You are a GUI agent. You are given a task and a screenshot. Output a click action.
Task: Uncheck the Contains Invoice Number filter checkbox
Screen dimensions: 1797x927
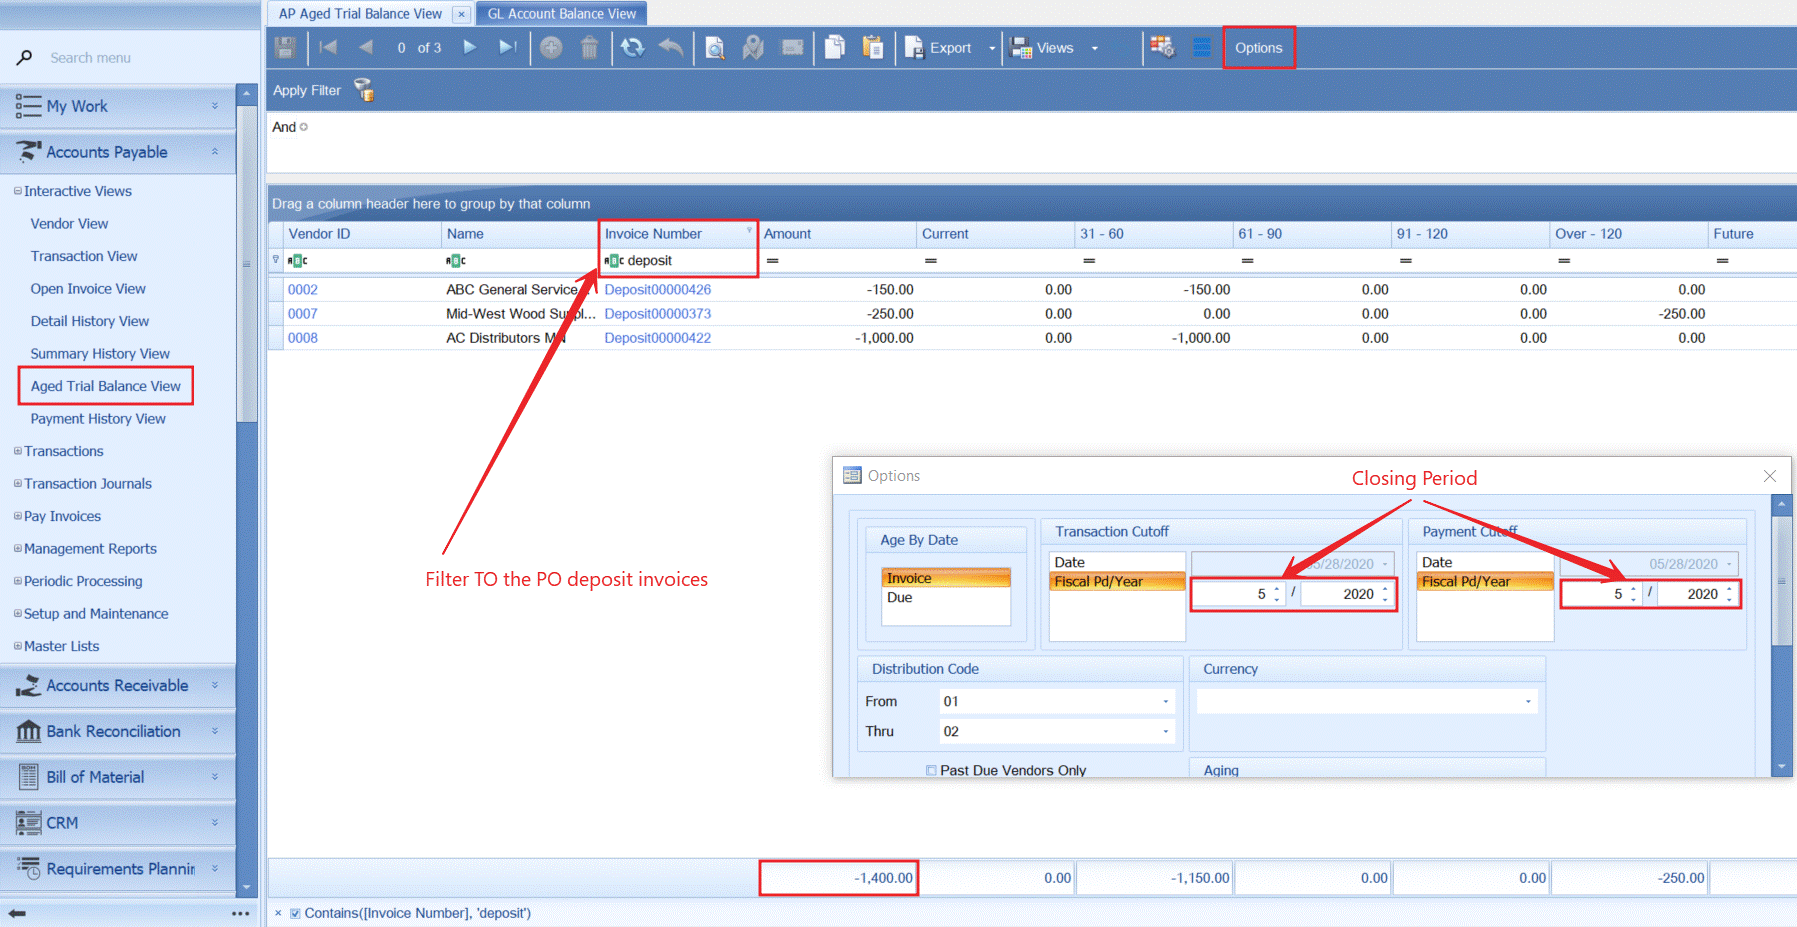click(x=295, y=913)
